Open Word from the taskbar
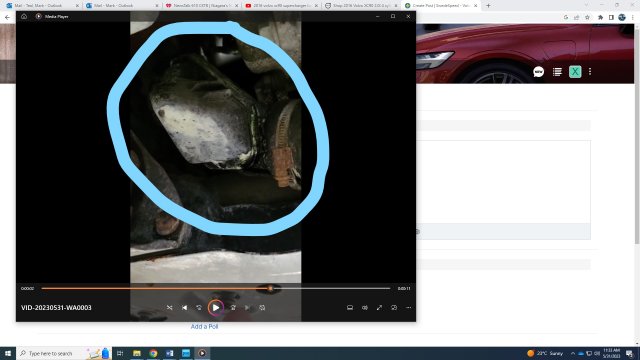This screenshot has height=360, width=640. click(x=169, y=353)
